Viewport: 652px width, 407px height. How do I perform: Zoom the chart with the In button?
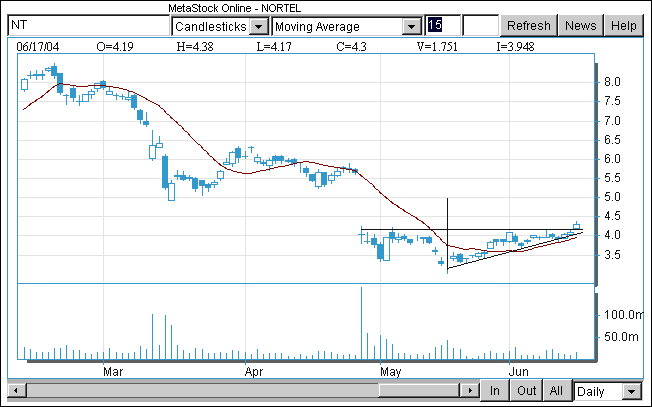coord(494,391)
